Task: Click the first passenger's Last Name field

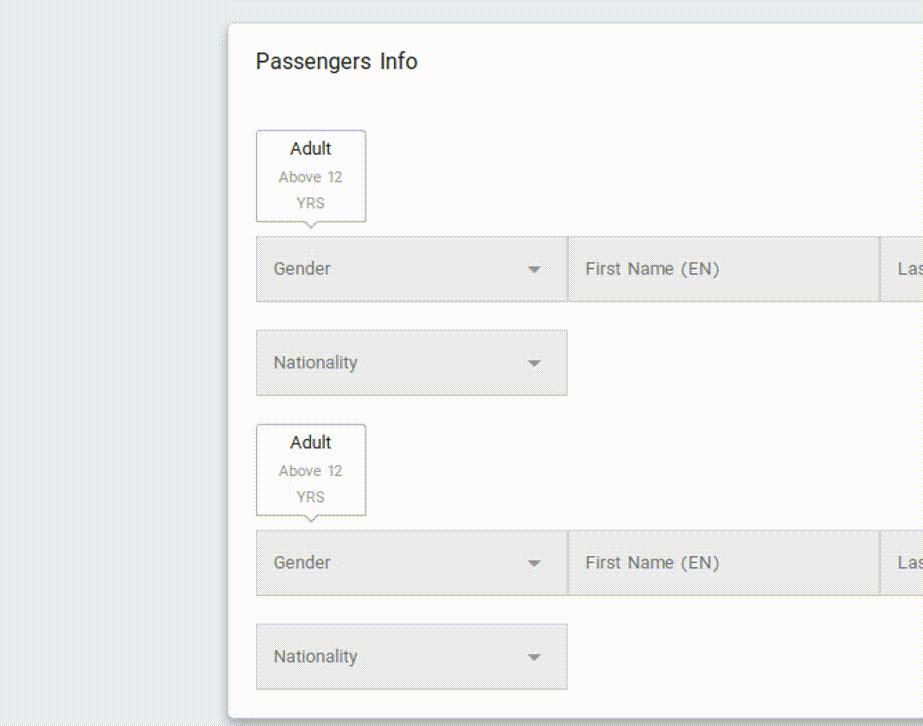Action: click(x=905, y=269)
